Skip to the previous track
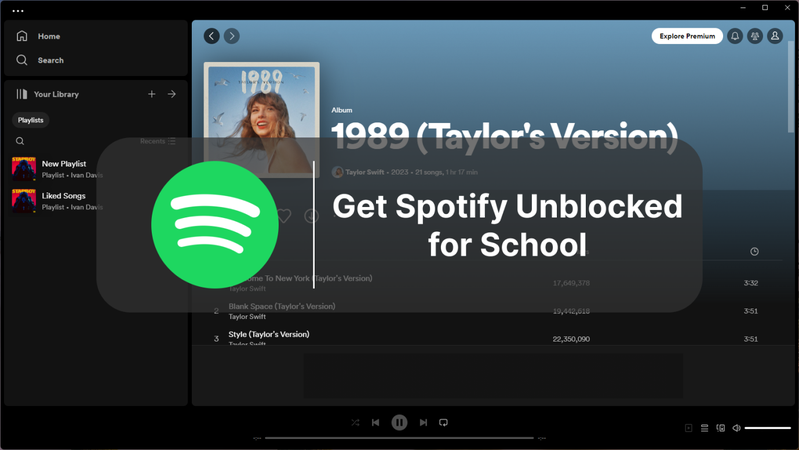The width and height of the screenshot is (799, 450). point(376,422)
